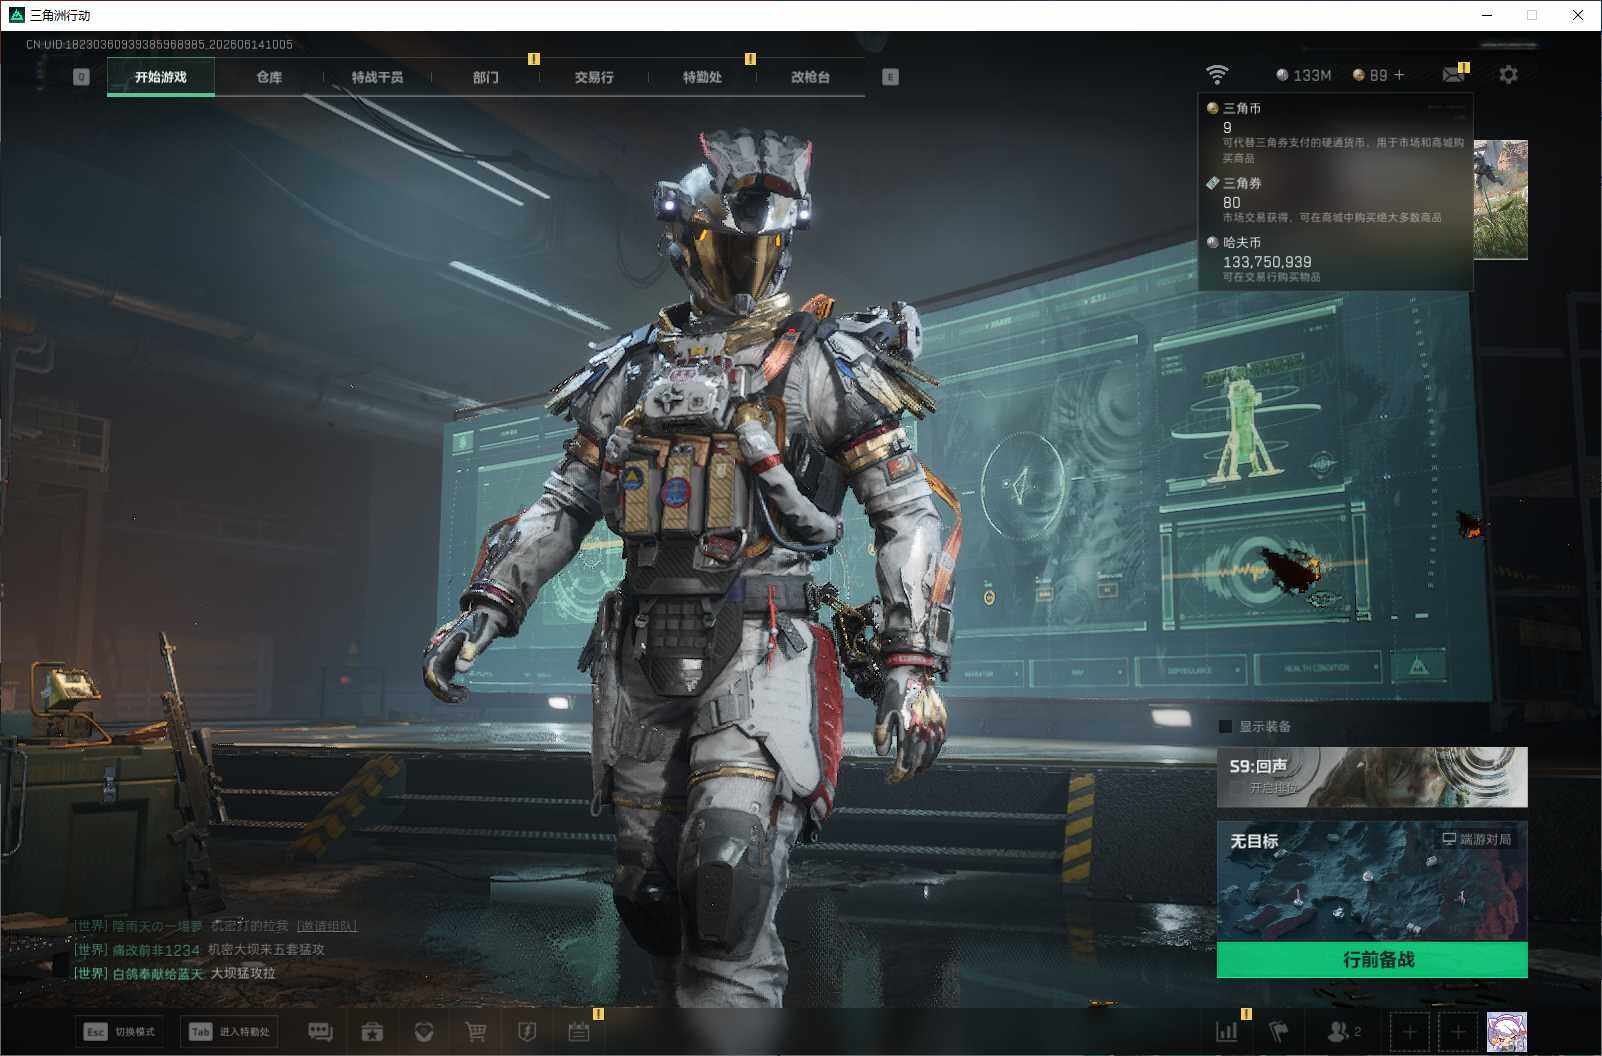Add teammate in second empty squad slot
This screenshot has height=1056, width=1602.
pyautogui.click(x=1458, y=1032)
